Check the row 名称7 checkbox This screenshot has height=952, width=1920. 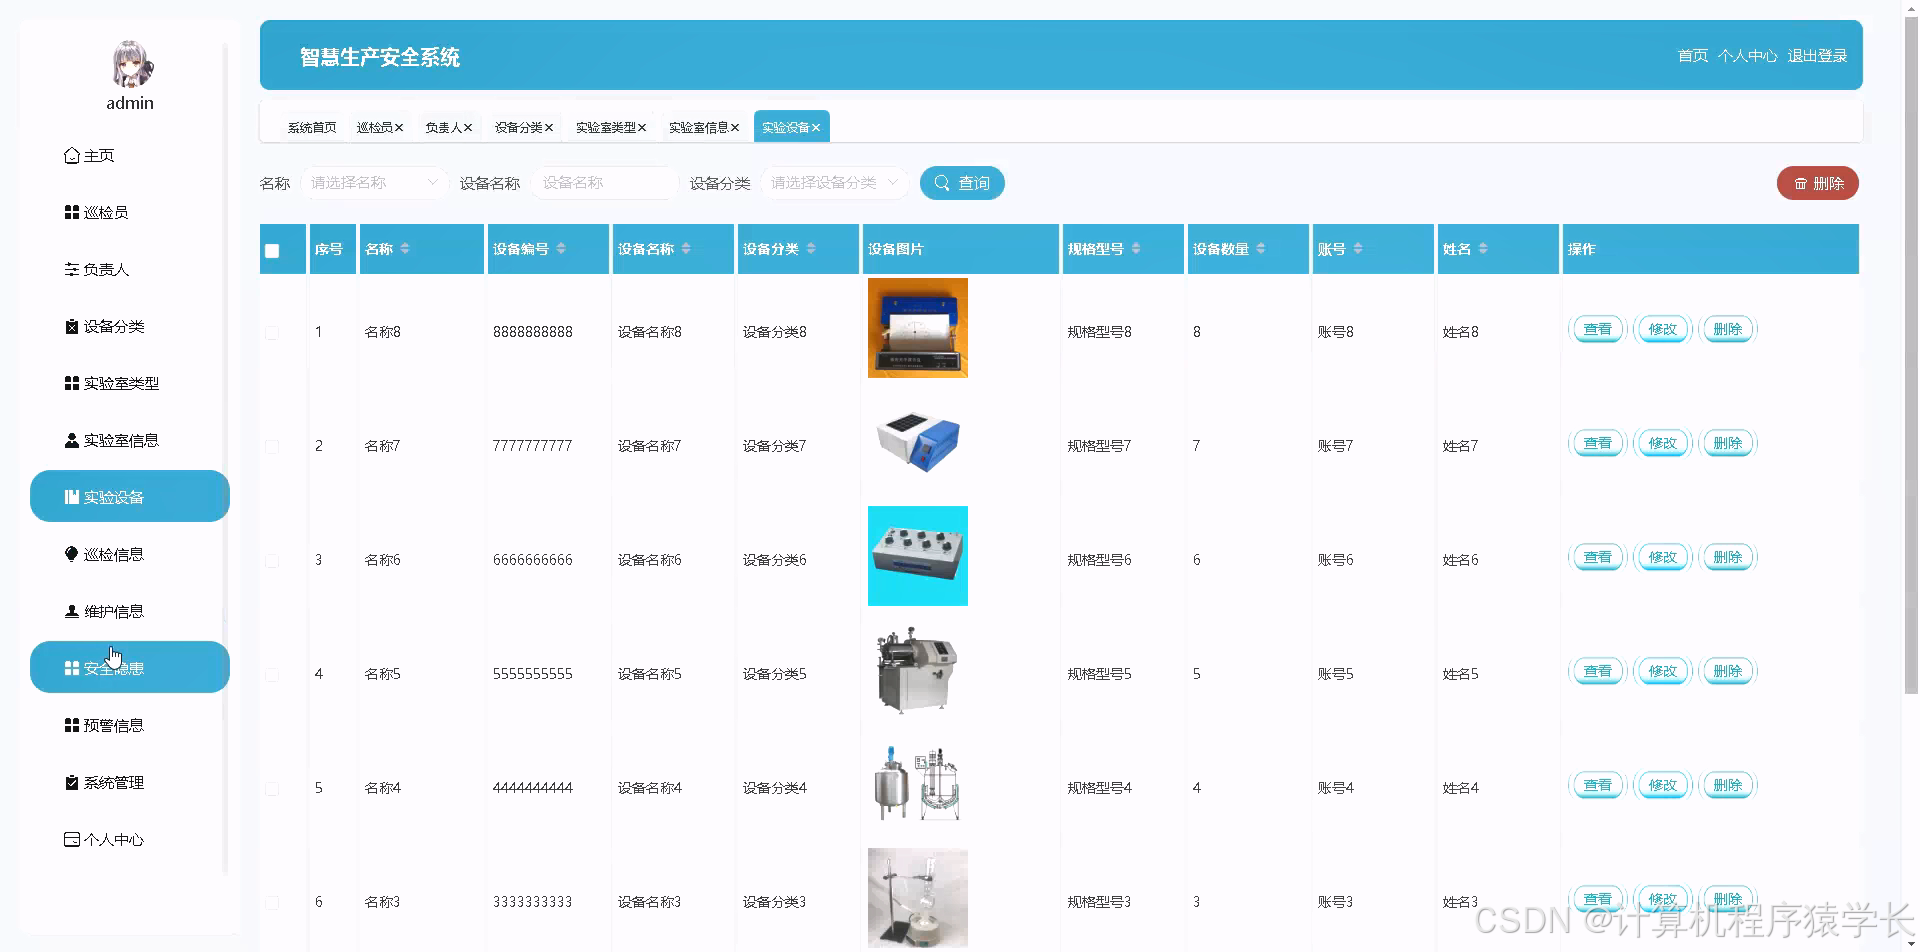point(272,447)
